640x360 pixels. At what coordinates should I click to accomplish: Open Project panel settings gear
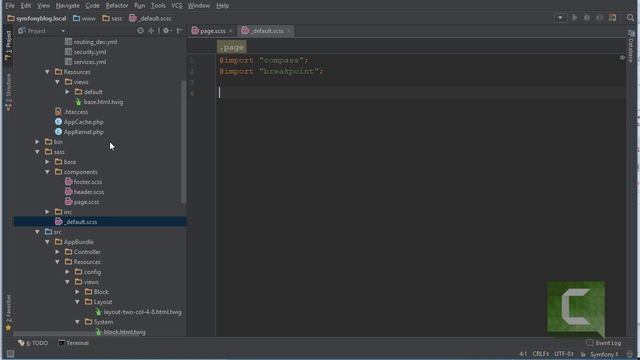coord(167,31)
